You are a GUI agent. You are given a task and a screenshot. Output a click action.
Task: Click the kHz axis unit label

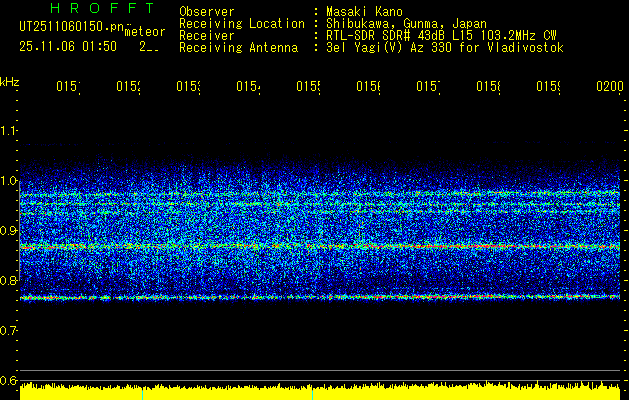tap(9, 80)
